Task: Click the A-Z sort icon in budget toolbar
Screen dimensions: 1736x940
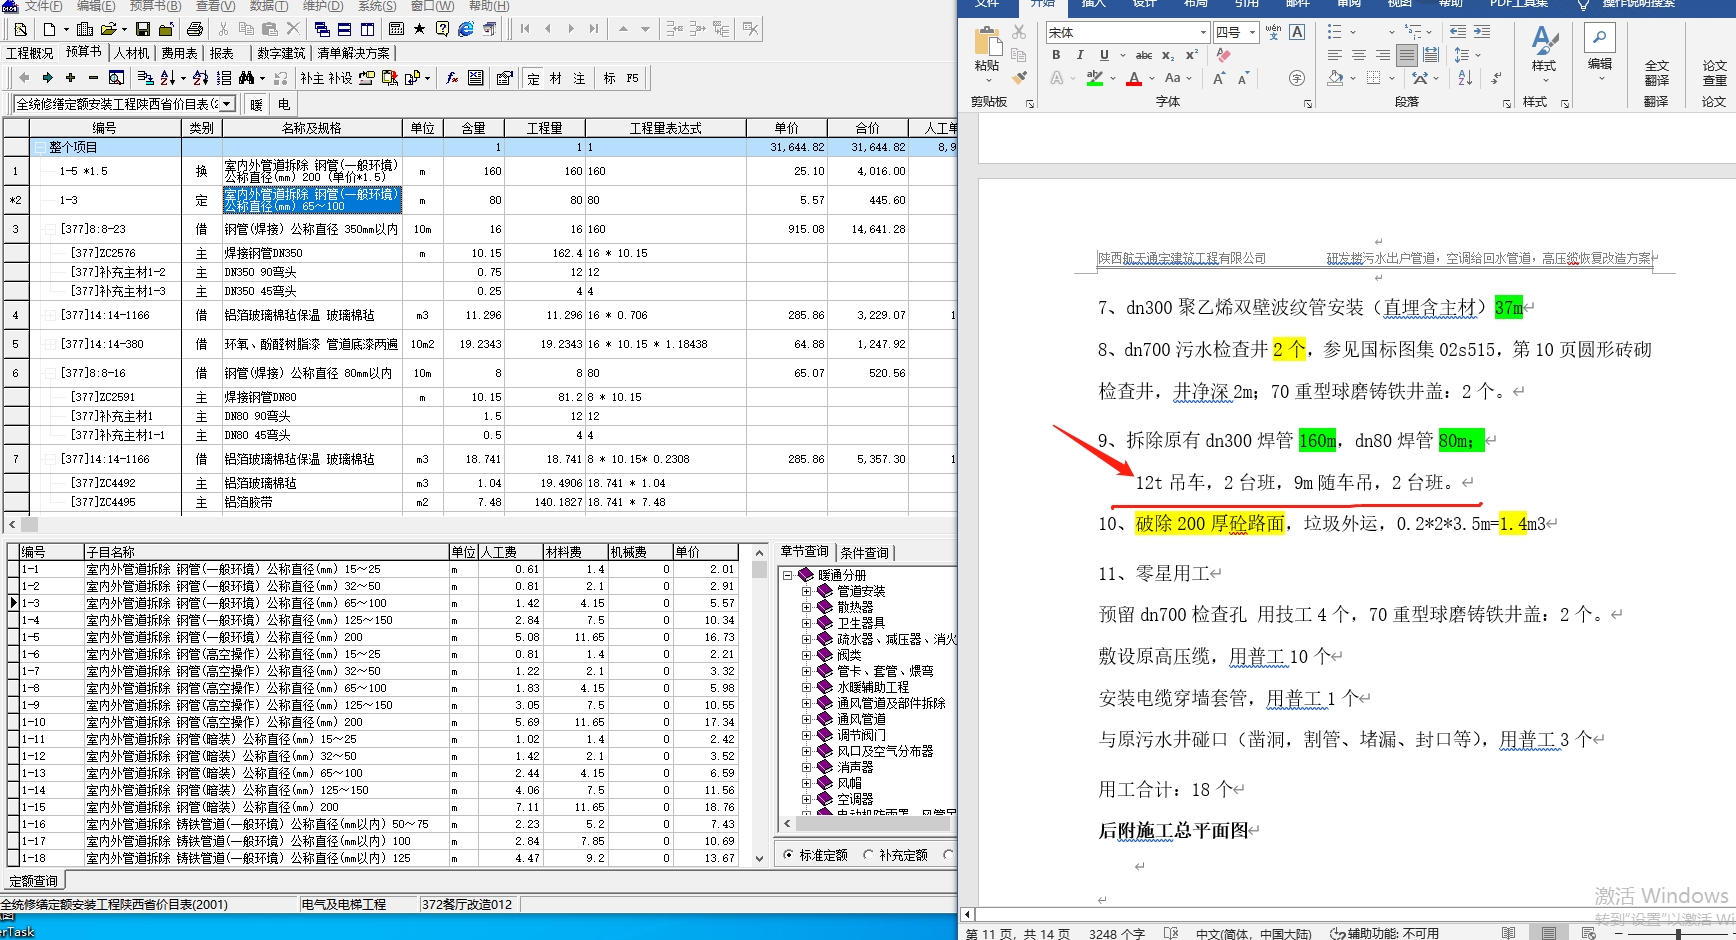Action: (167, 77)
